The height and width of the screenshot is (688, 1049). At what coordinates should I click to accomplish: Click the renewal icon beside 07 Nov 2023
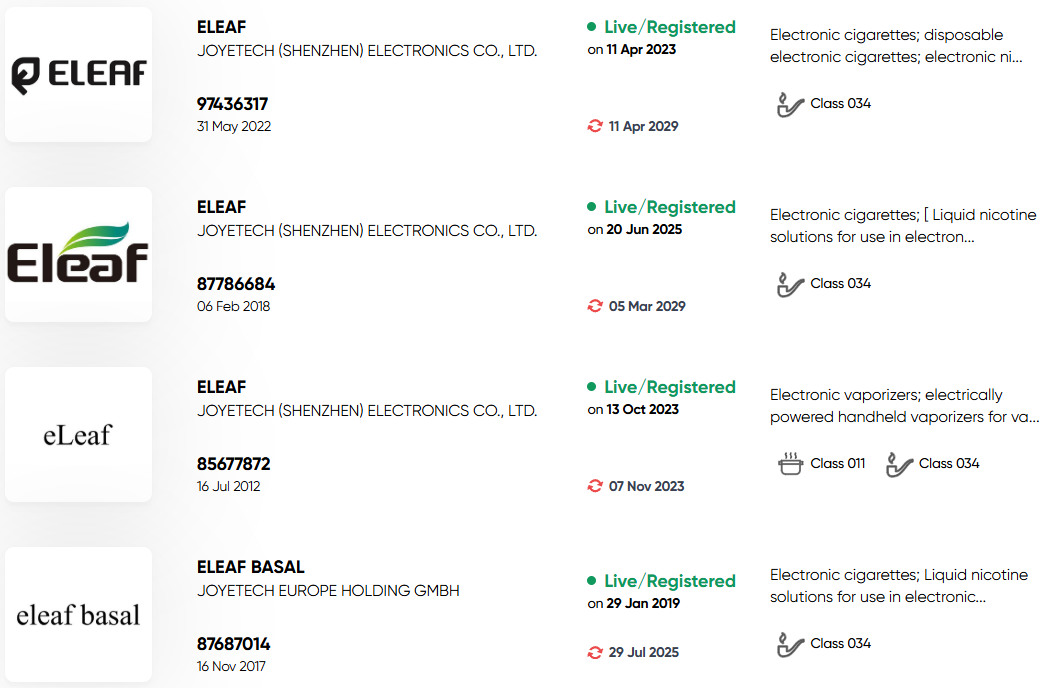pyautogui.click(x=595, y=486)
